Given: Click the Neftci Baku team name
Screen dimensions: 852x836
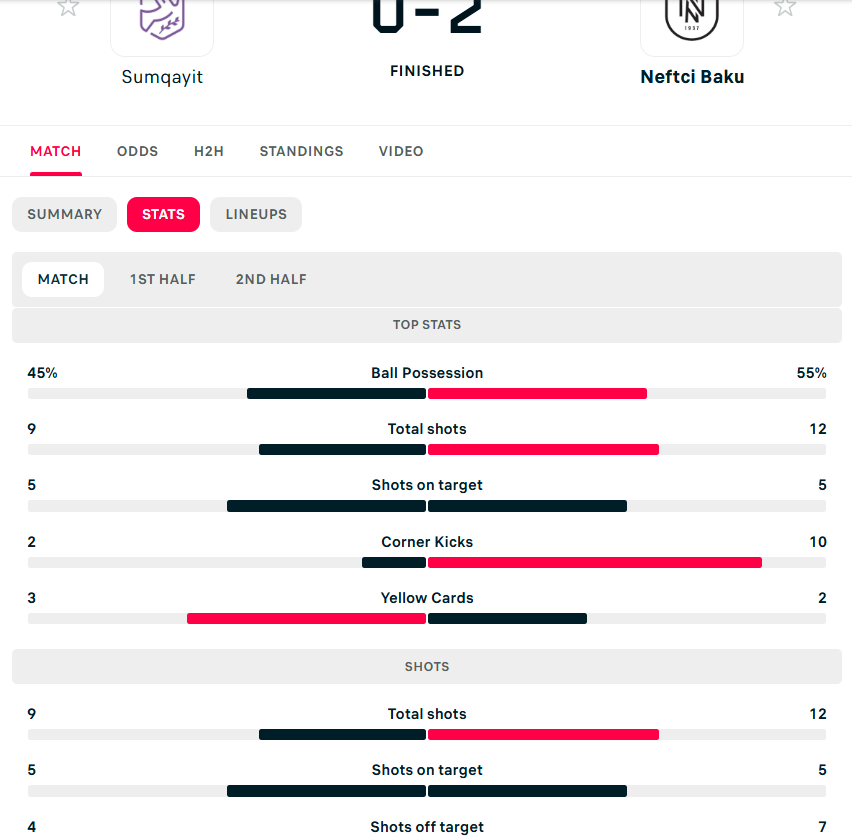Looking at the screenshot, I should (692, 77).
